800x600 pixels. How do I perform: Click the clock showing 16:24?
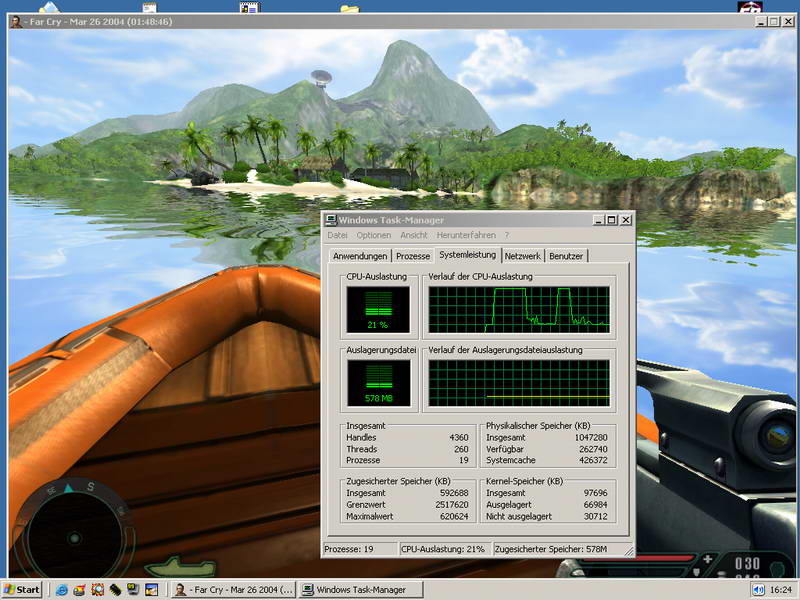click(781, 590)
